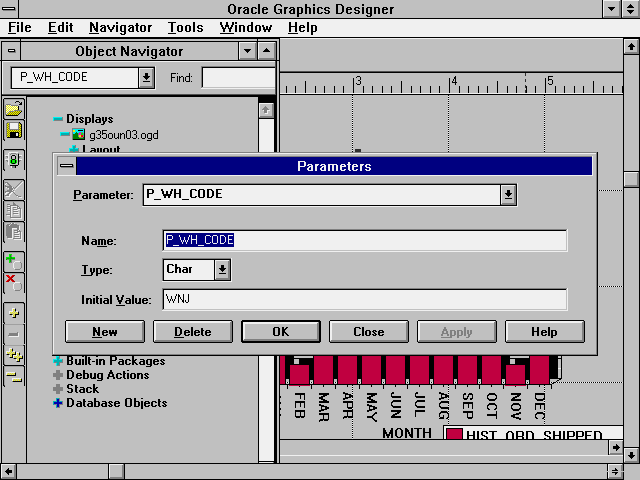This screenshot has height=480, width=640.
Task: Open the Parameter dropdown list
Action: pyautogui.click(x=509, y=194)
